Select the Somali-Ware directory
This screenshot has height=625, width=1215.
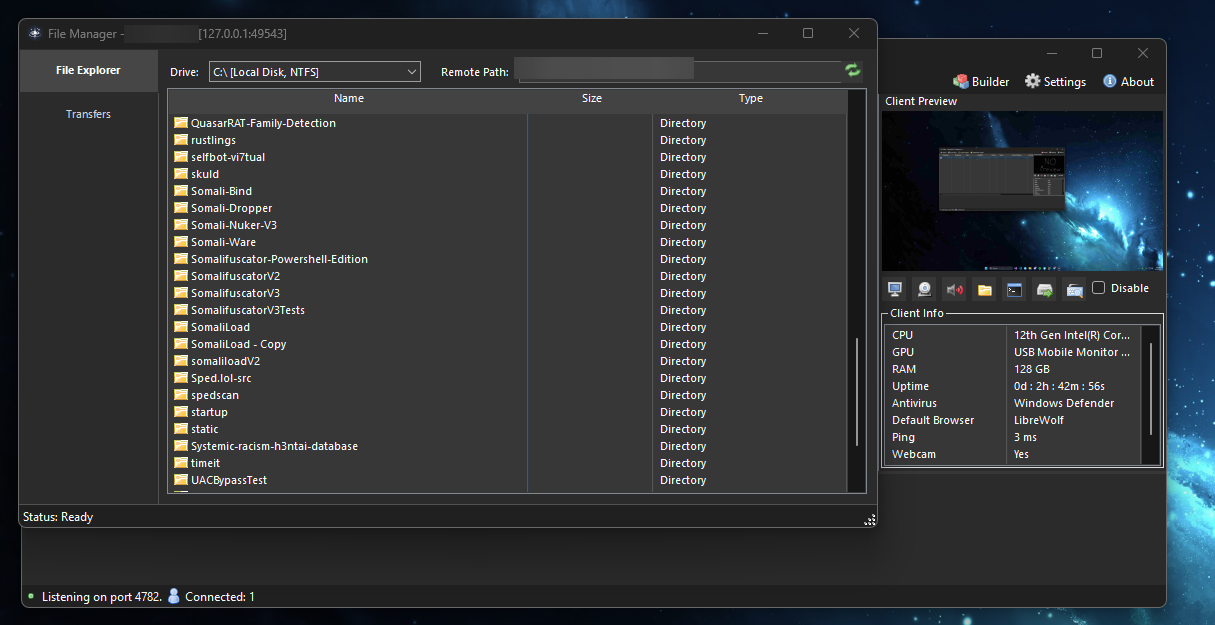tap(222, 241)
